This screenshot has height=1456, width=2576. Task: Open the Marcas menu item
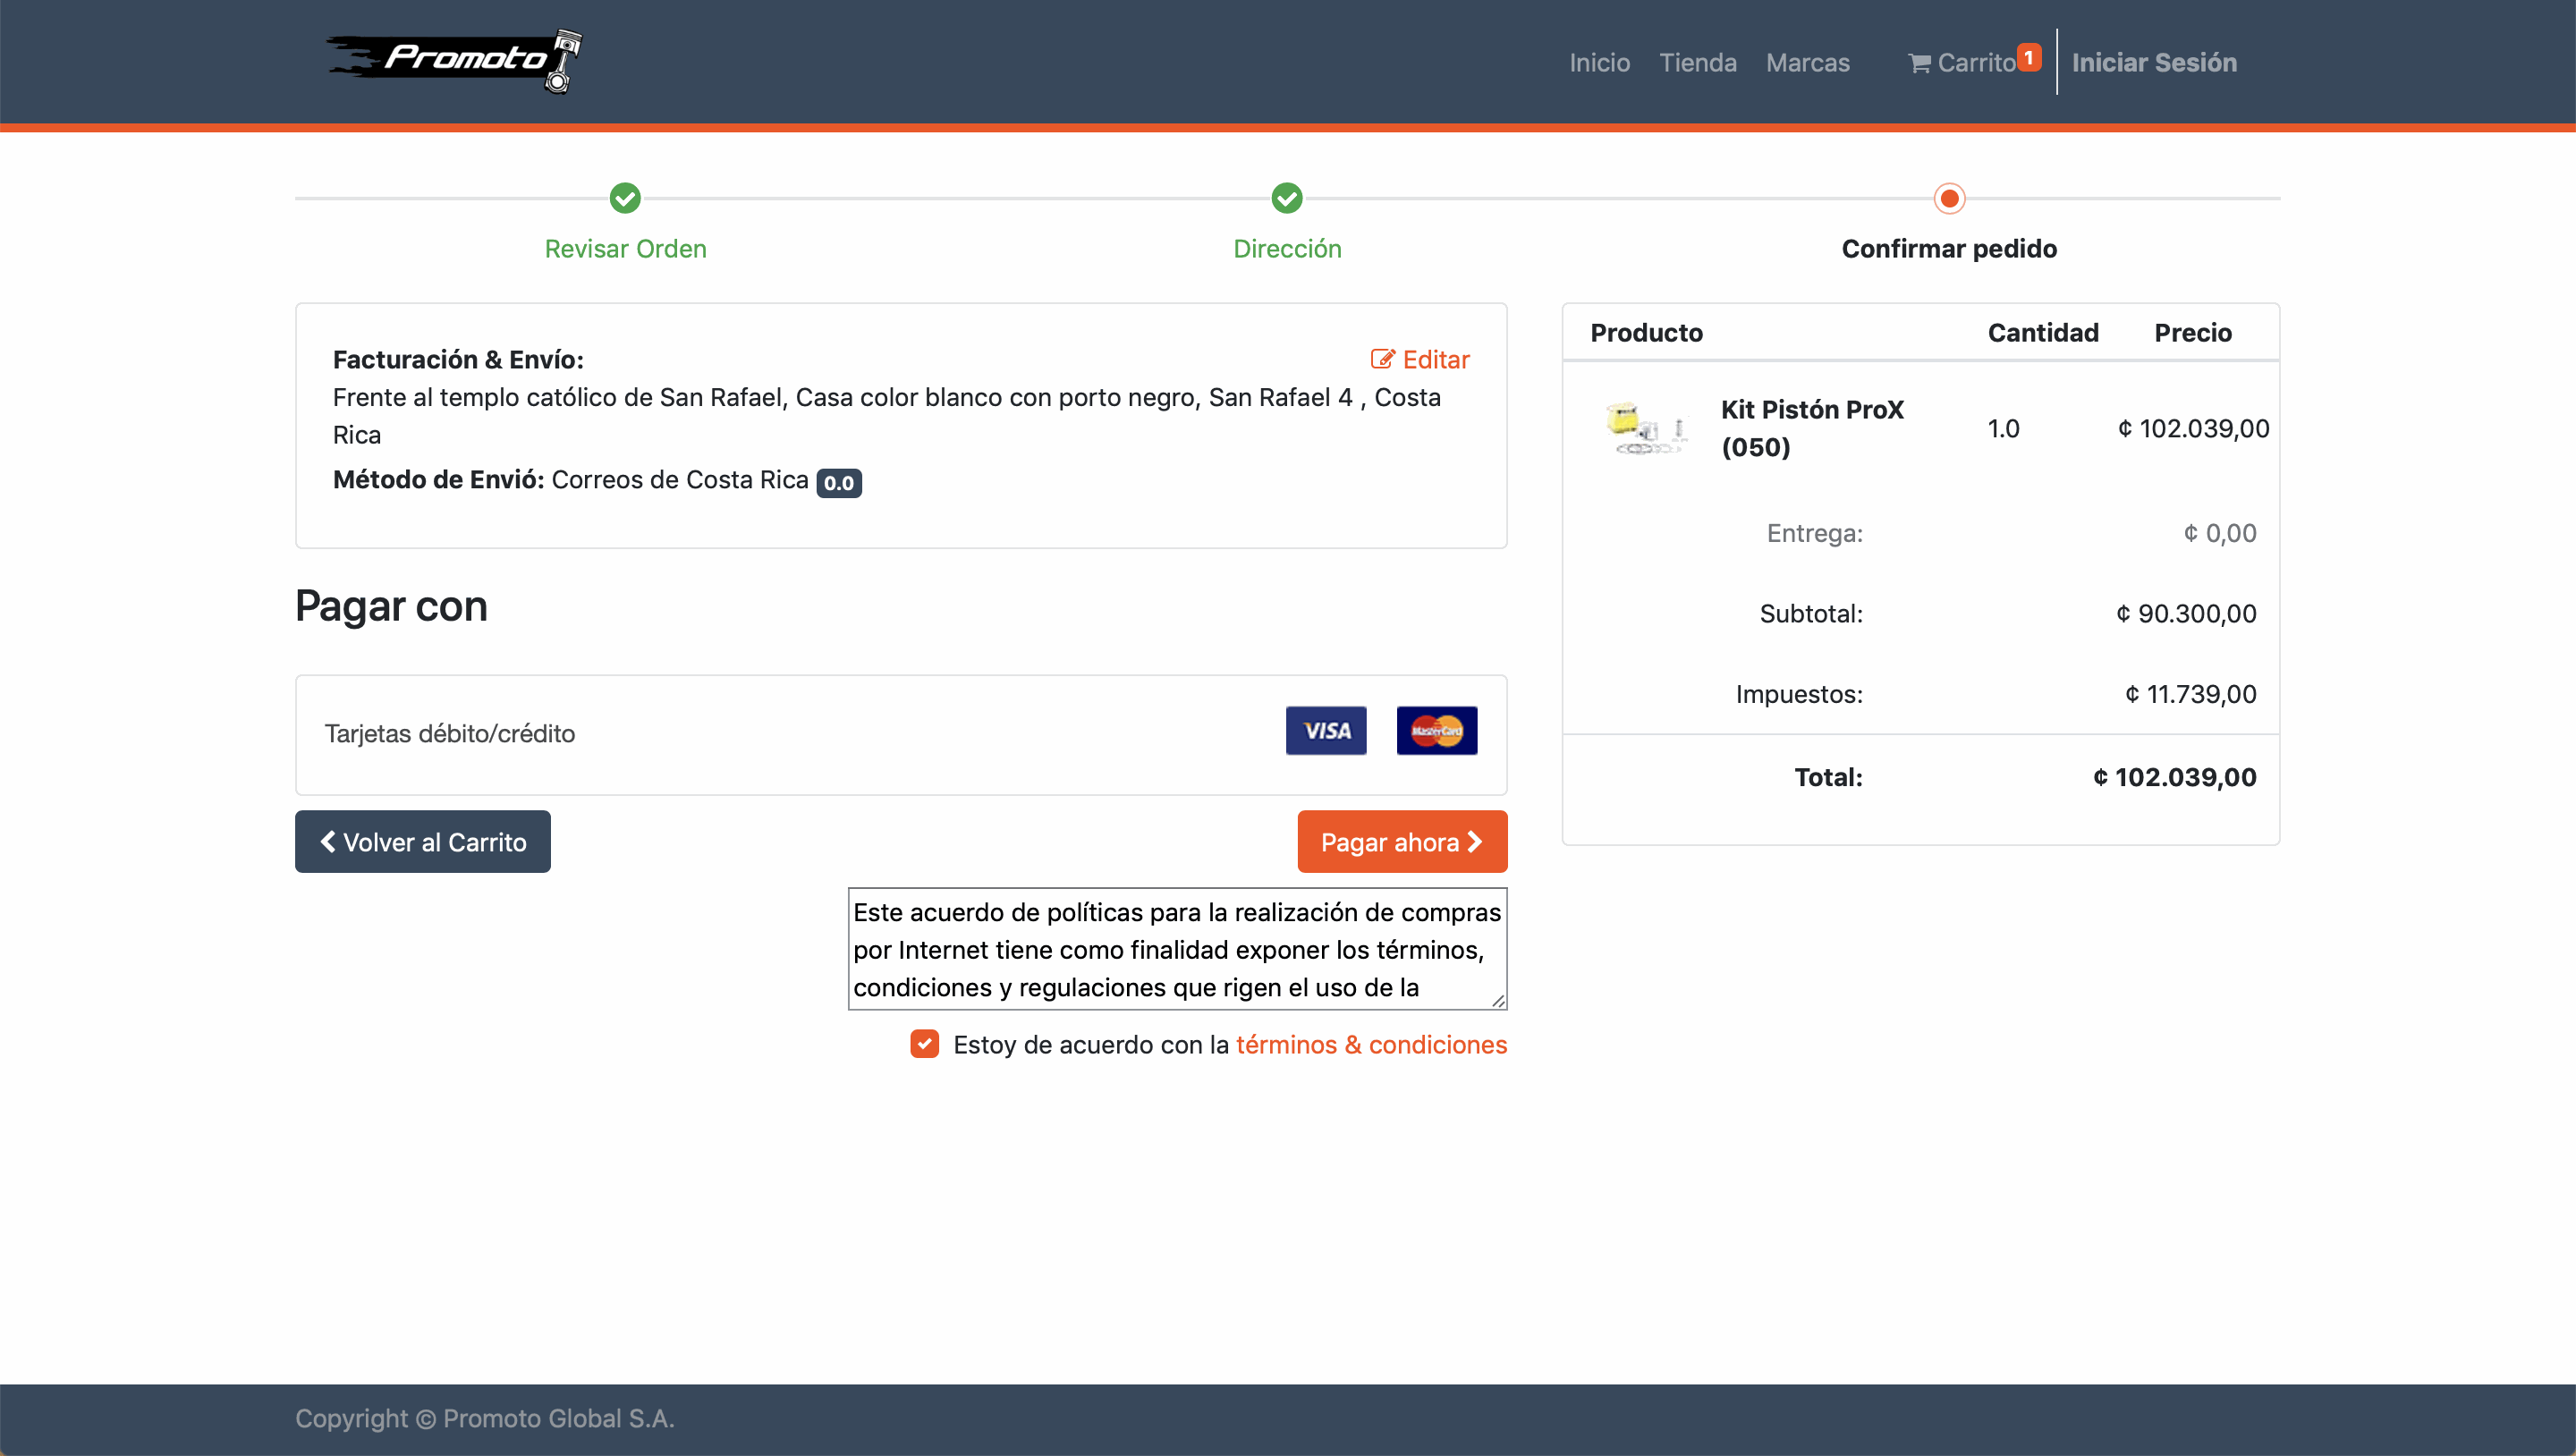point(1807,62)
